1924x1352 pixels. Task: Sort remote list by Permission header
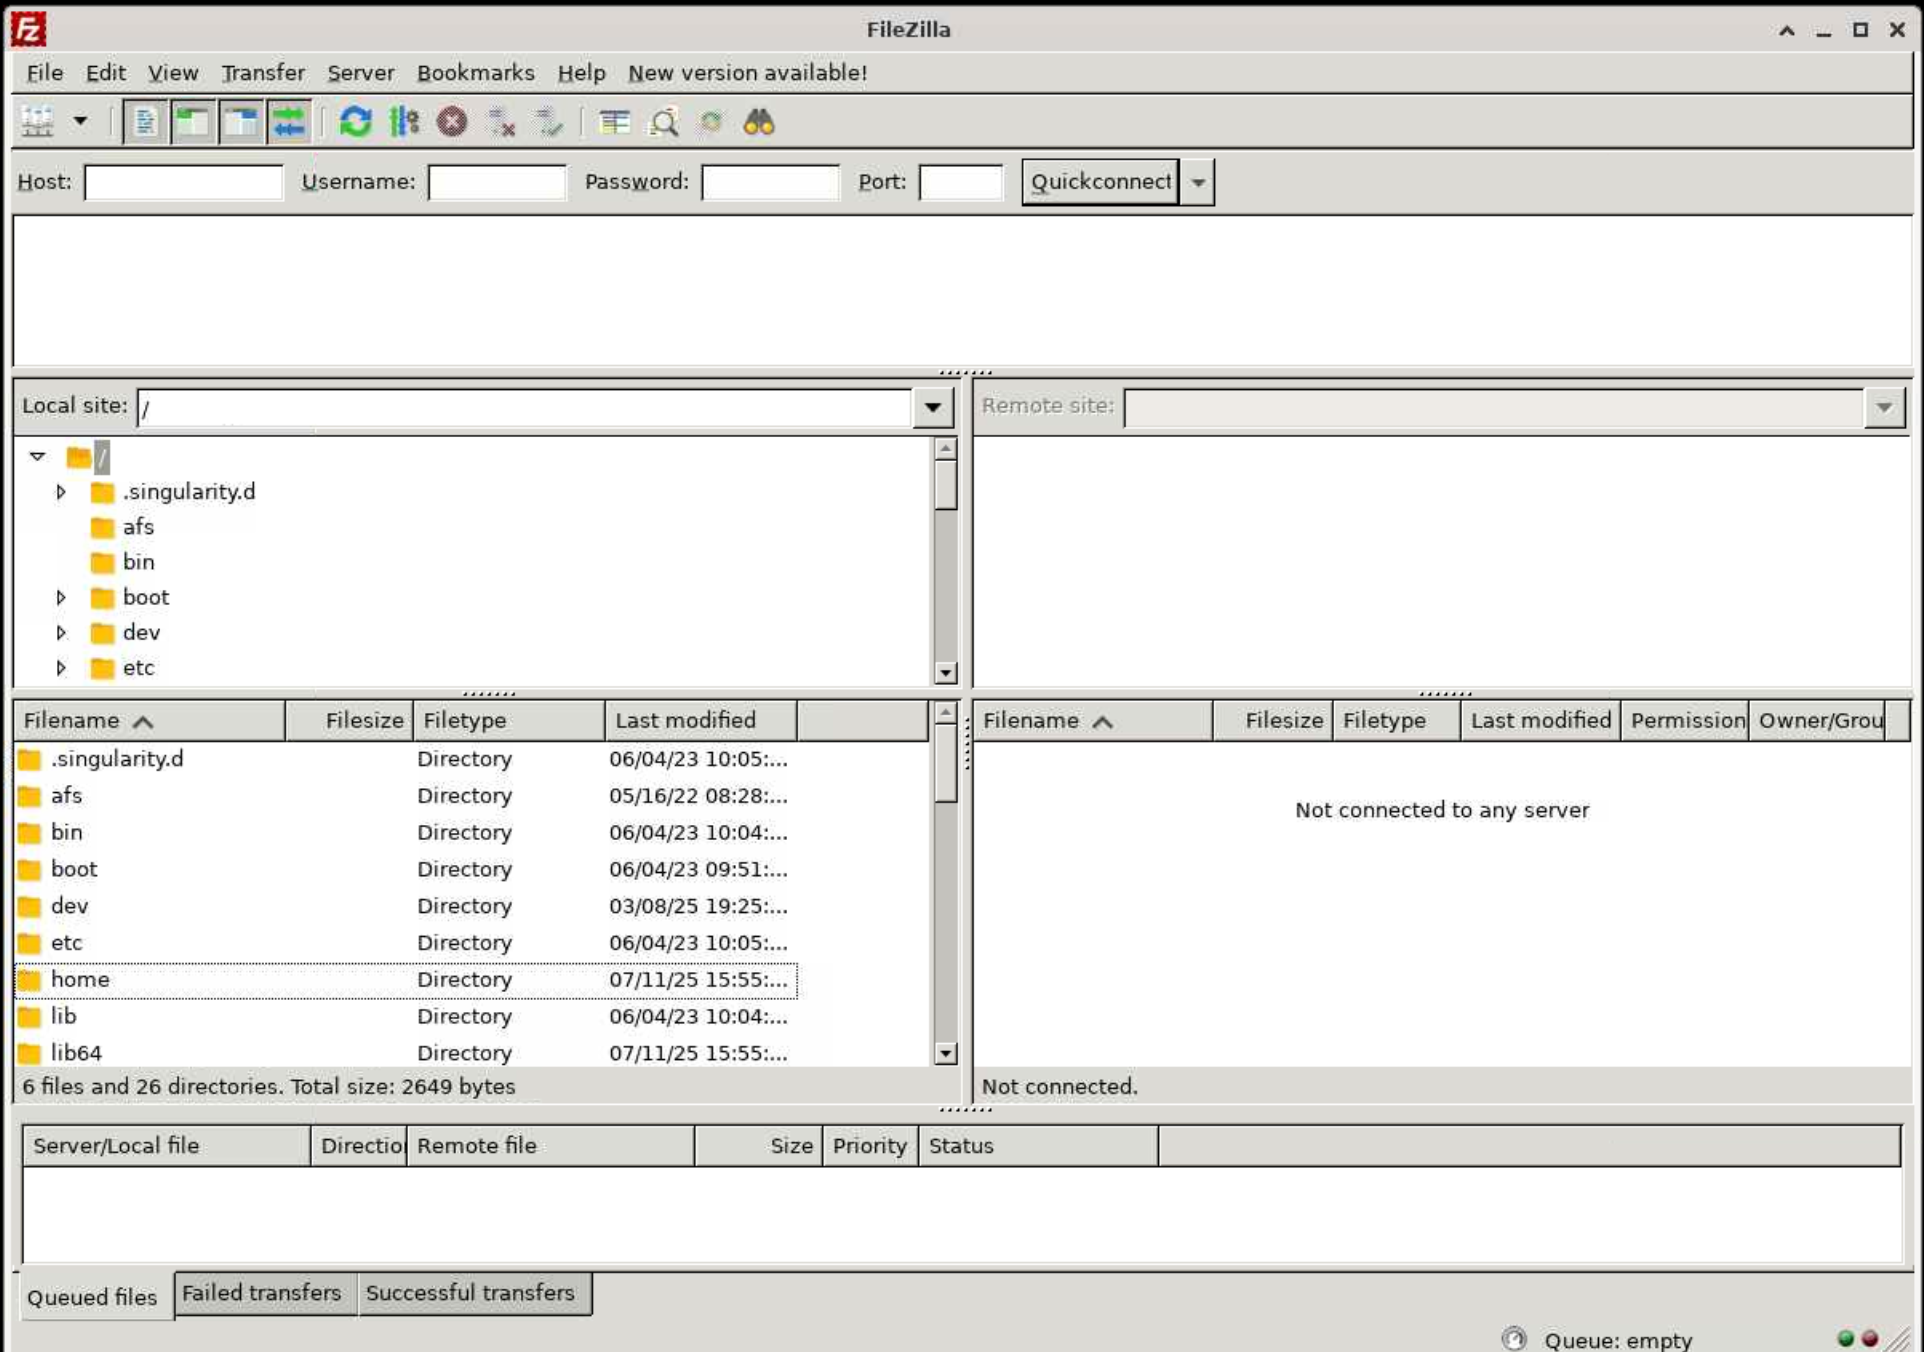(x=1686, y=720)
